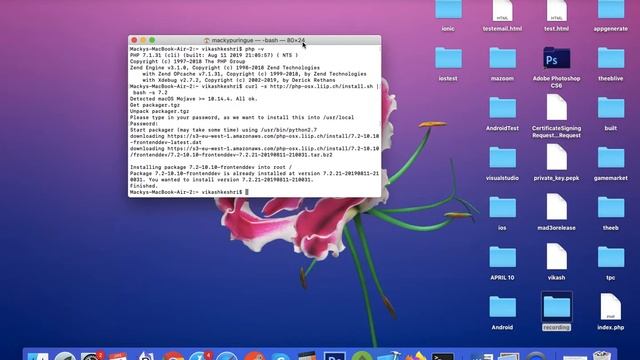
Task: Click the 'Please type in your password' line
Action: (x=242, y=118)
